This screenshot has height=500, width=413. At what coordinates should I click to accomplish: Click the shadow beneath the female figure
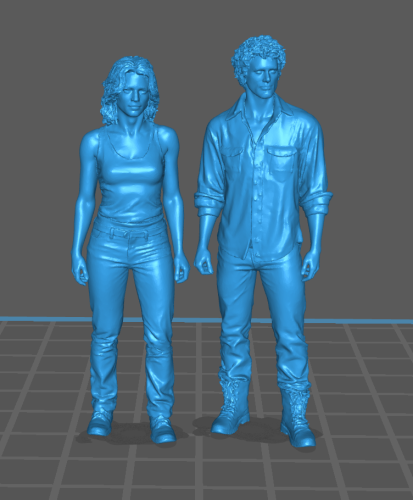(x=133, y=435)
